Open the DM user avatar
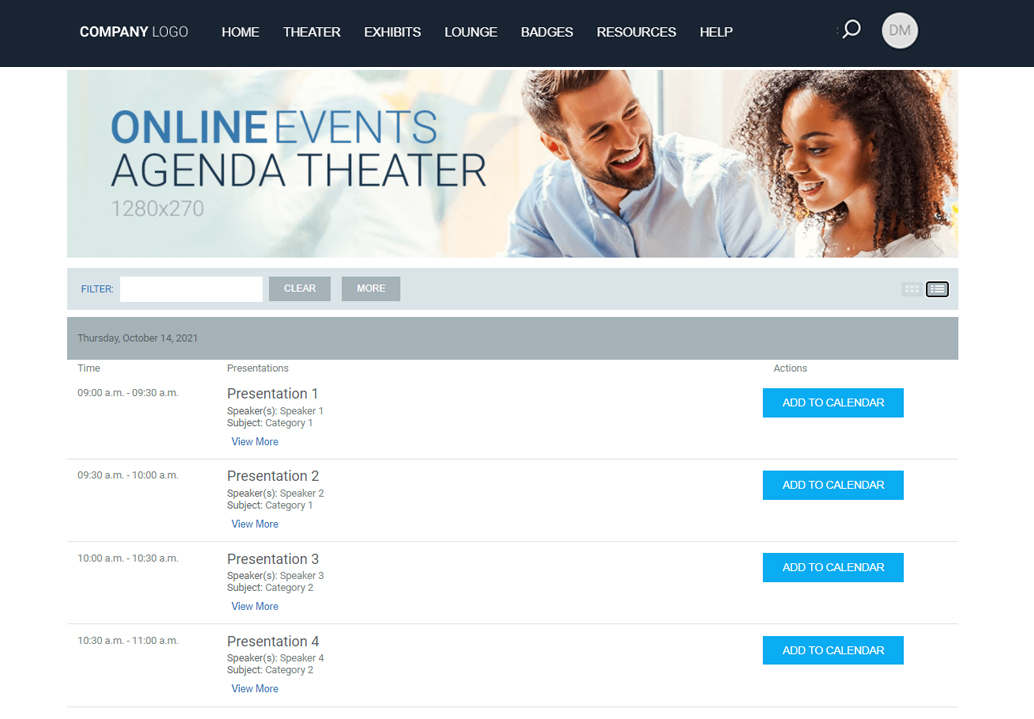The width and height of the screenshot is (1034, 719). tap(899, 30)
